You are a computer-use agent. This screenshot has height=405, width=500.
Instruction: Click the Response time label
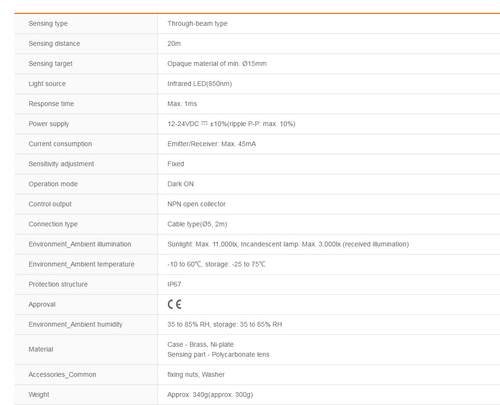coord(51,104)
